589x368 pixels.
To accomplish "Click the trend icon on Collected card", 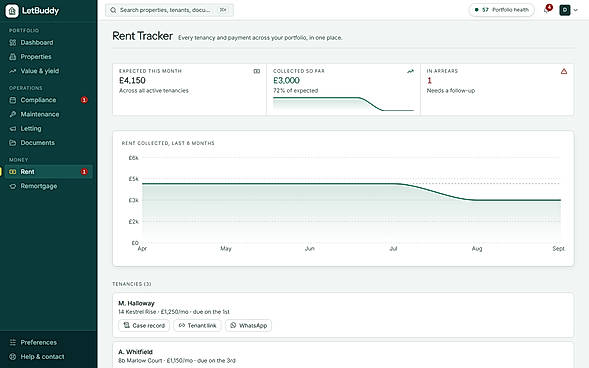I will click(411, 71).
